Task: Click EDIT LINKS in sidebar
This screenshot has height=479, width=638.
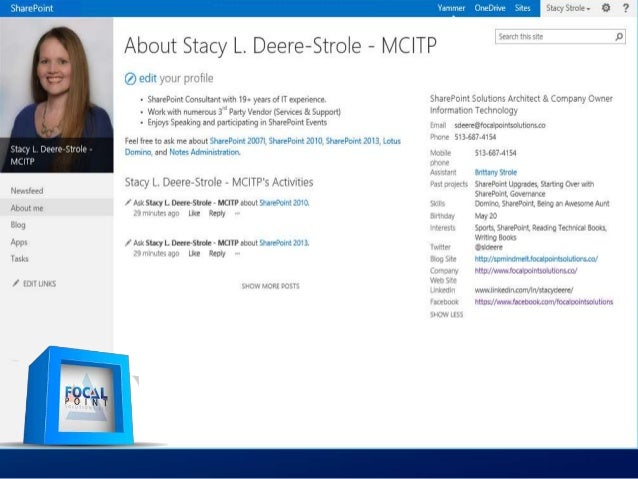Action: [x=39, y=284]
